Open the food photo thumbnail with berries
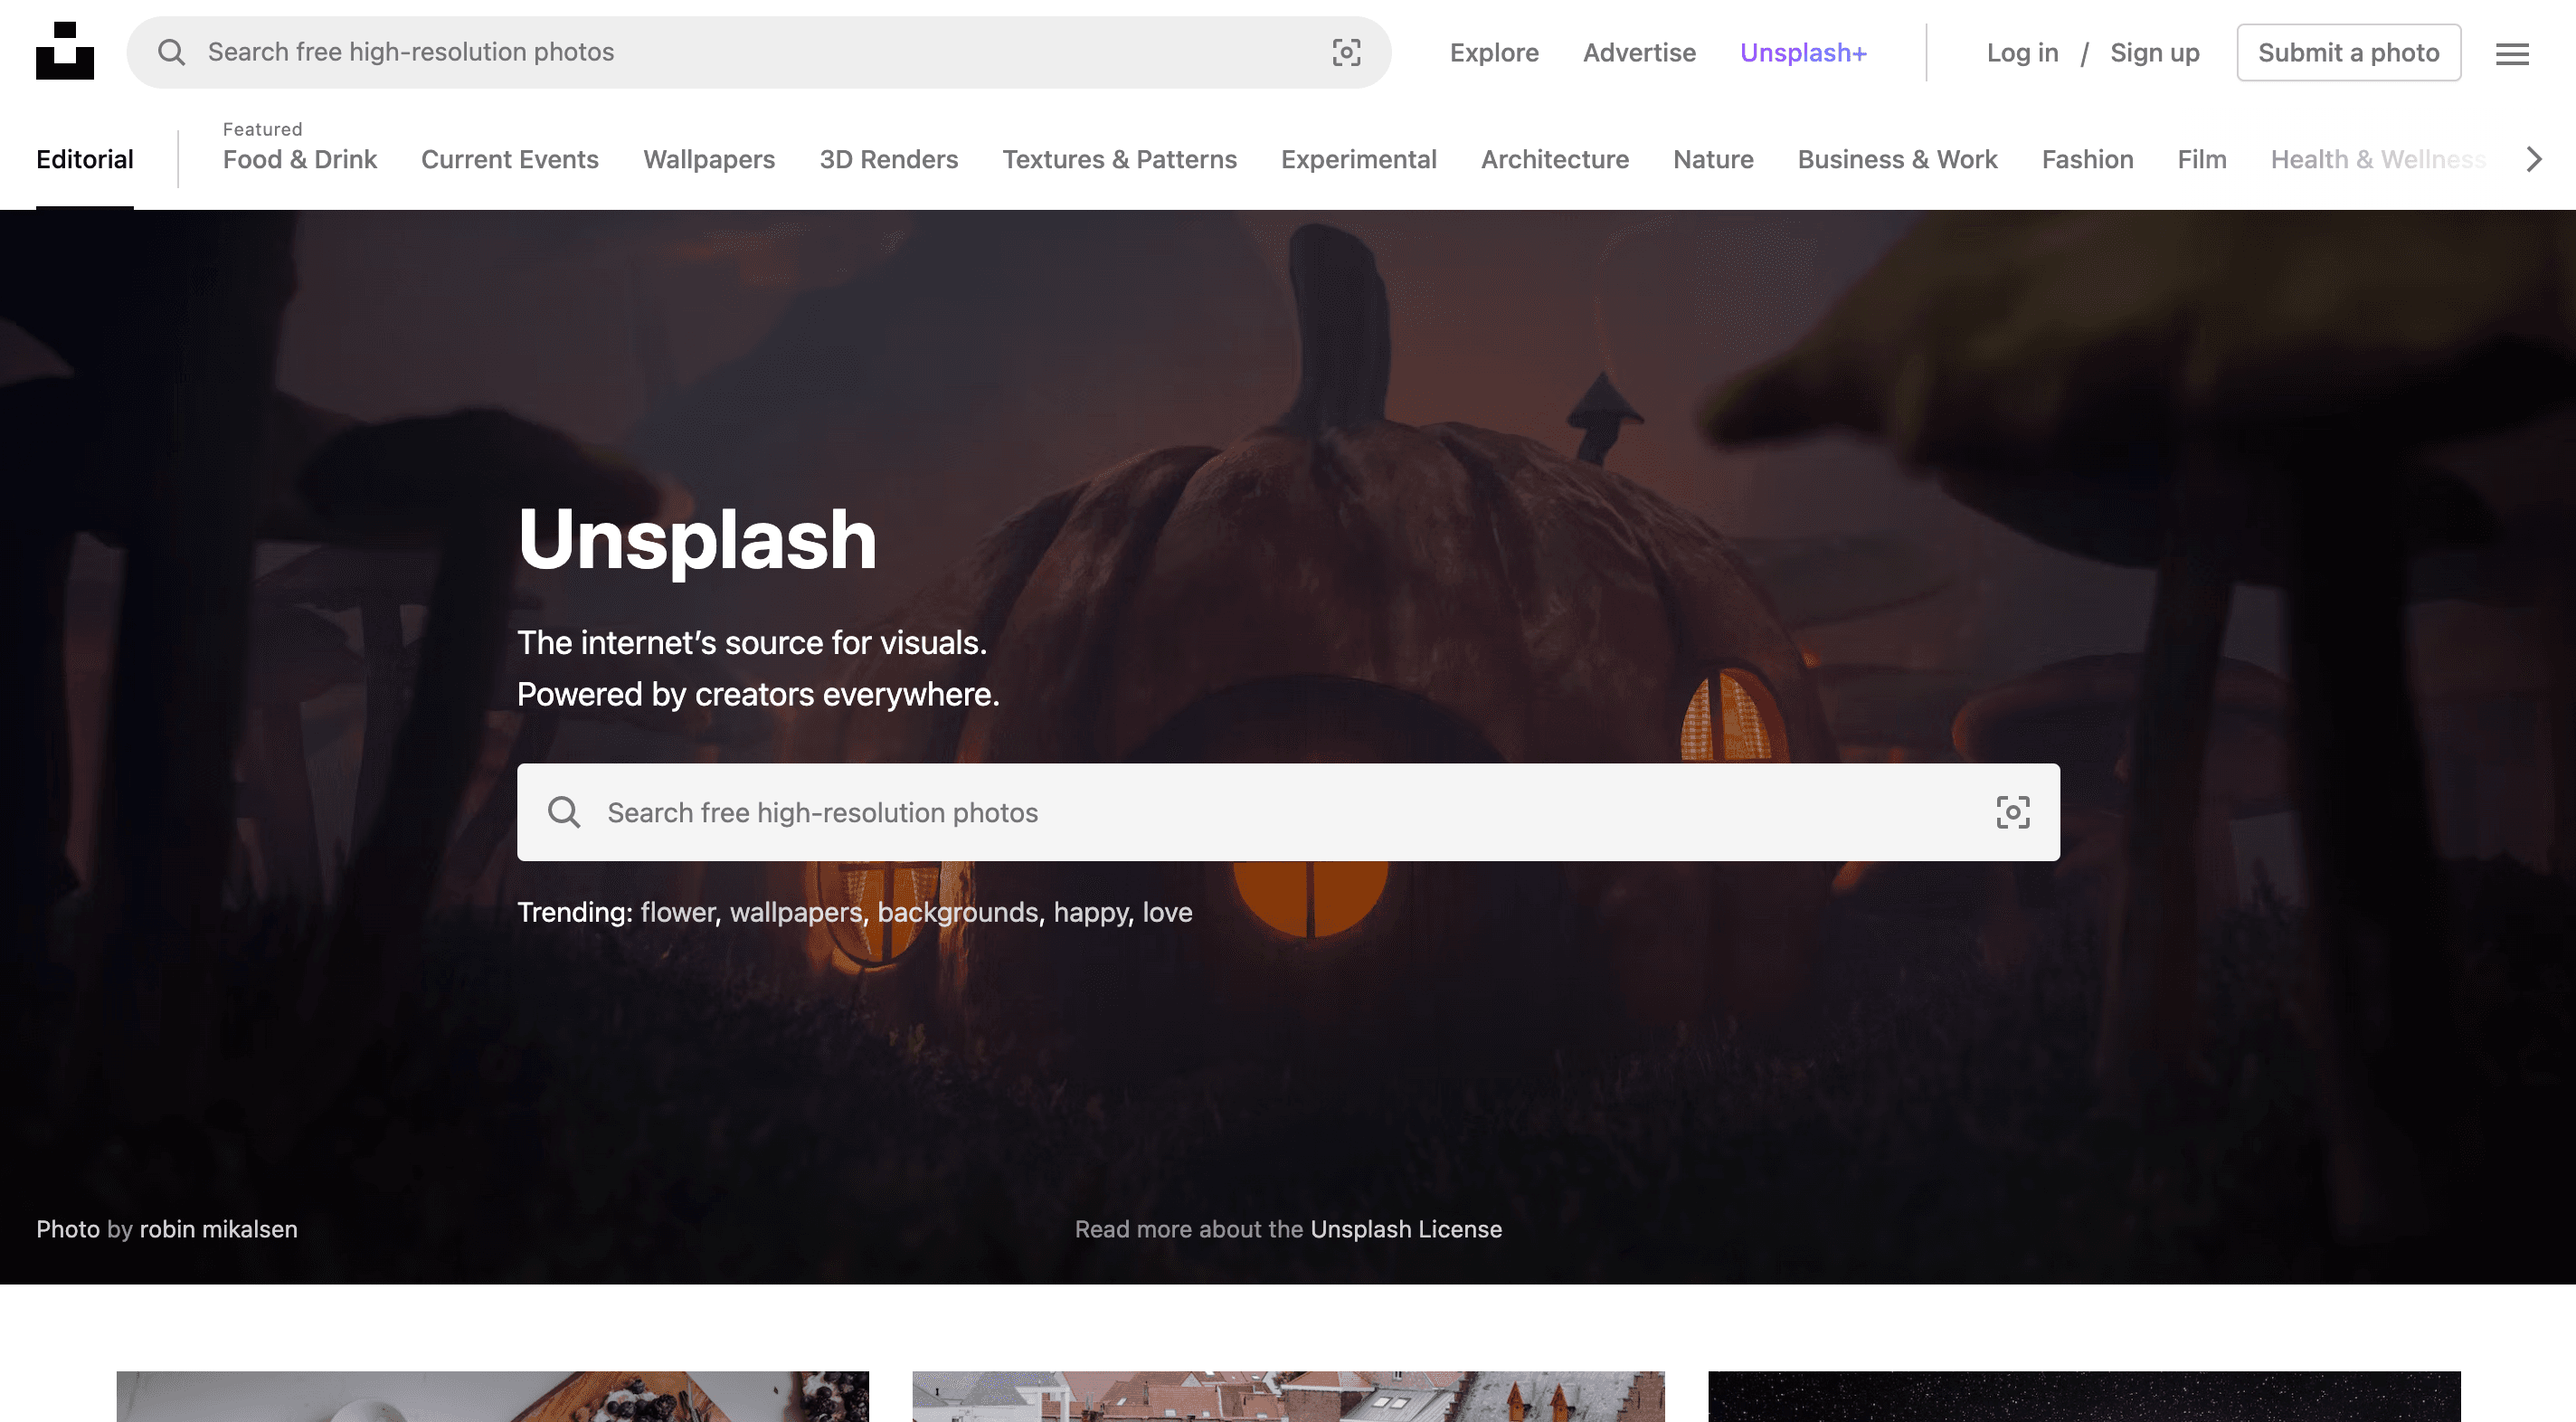2576x1422 pixels. [x=492, y=1397]
